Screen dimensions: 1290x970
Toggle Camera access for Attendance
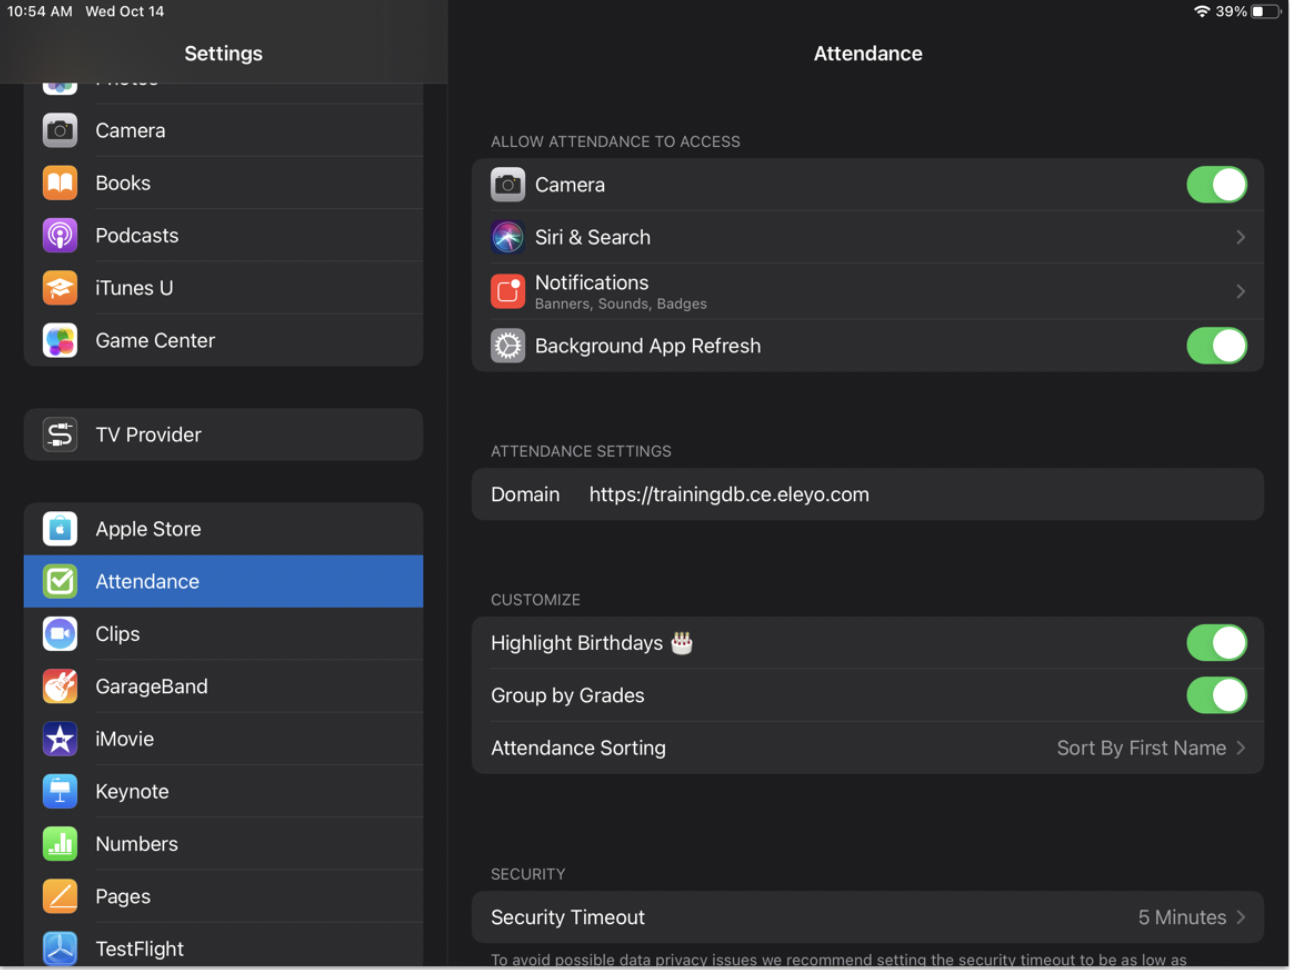pyautogui.click(x=1216, y=184)
